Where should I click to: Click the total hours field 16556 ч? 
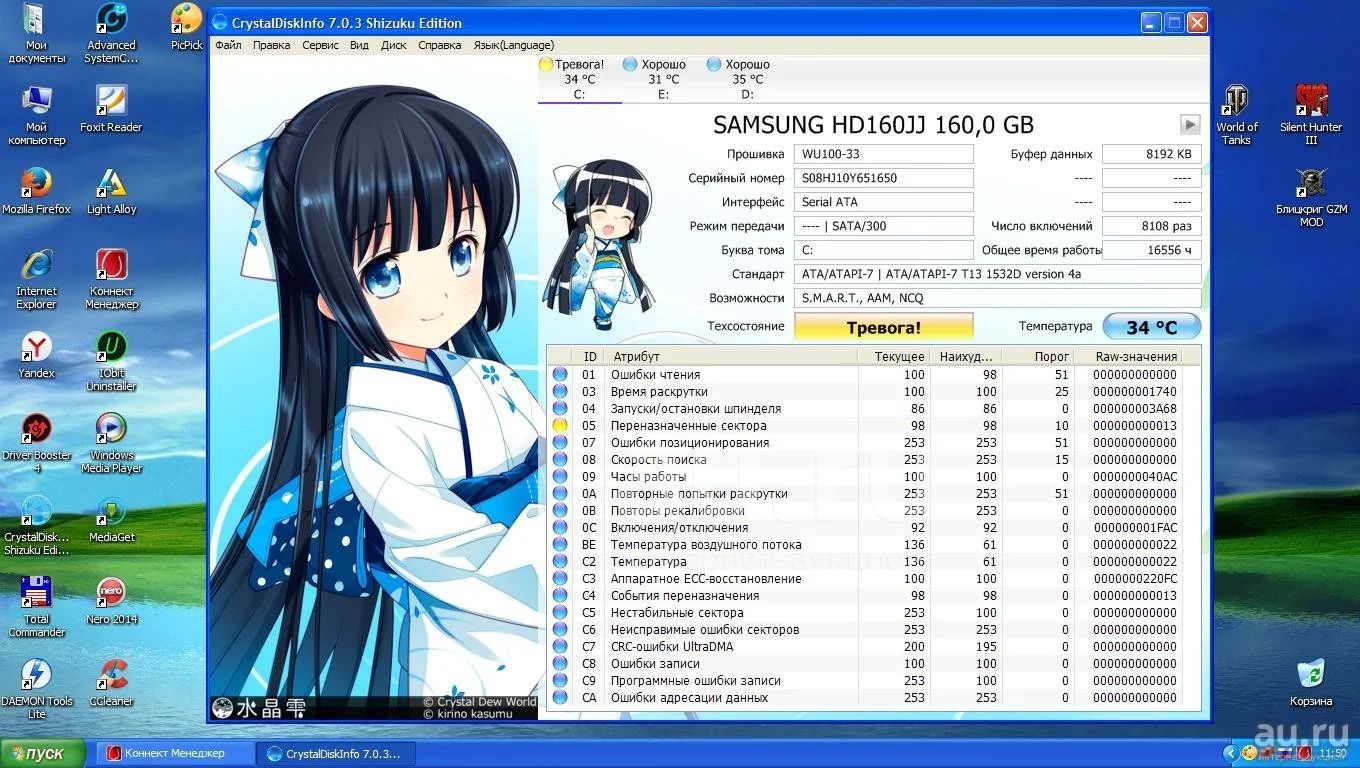click(1151, 250)
